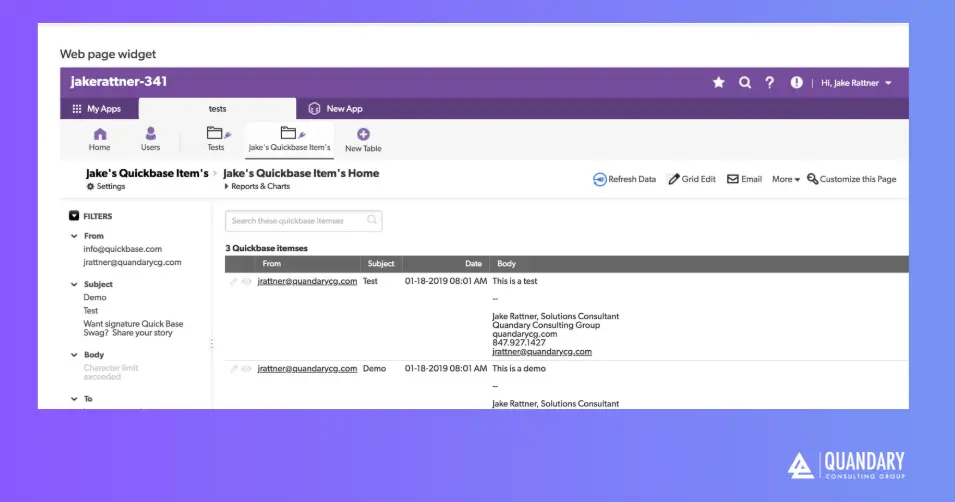Image resolution: width=955 pixels, height=502 pixels.
Task: Click the Search these quickbase itemses field
Action: tap(303, 221)
